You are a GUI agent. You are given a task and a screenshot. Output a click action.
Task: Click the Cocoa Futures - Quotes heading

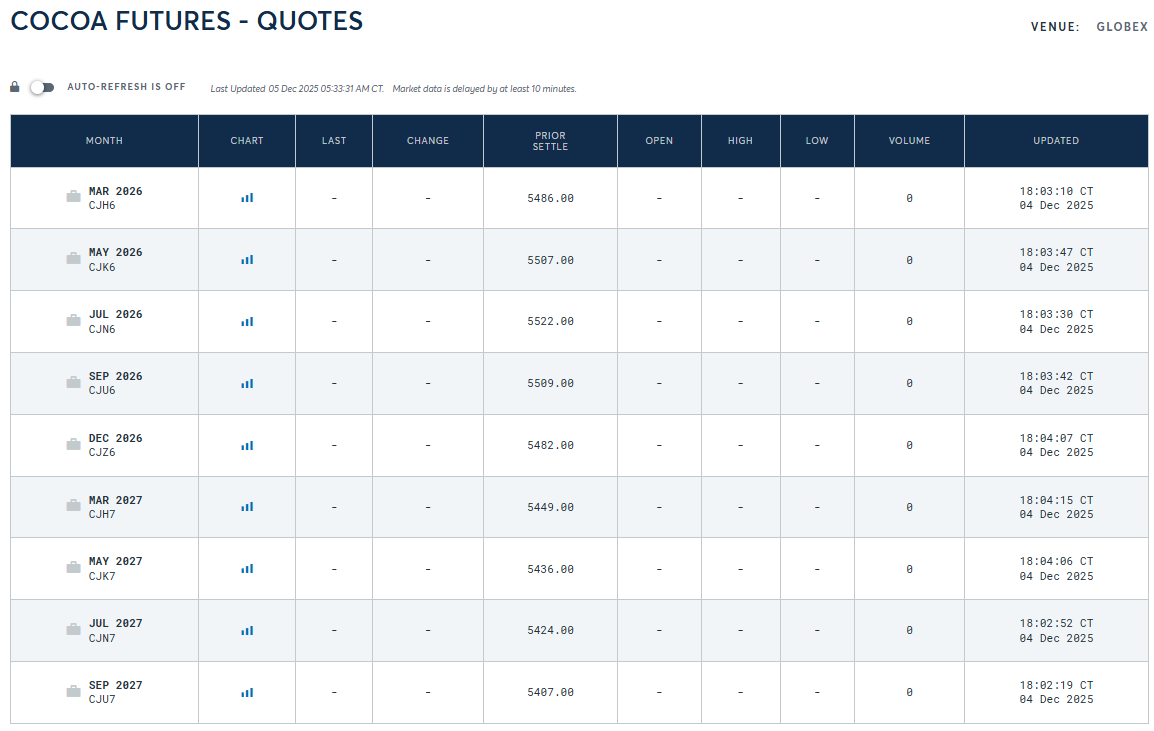(187, 21)
